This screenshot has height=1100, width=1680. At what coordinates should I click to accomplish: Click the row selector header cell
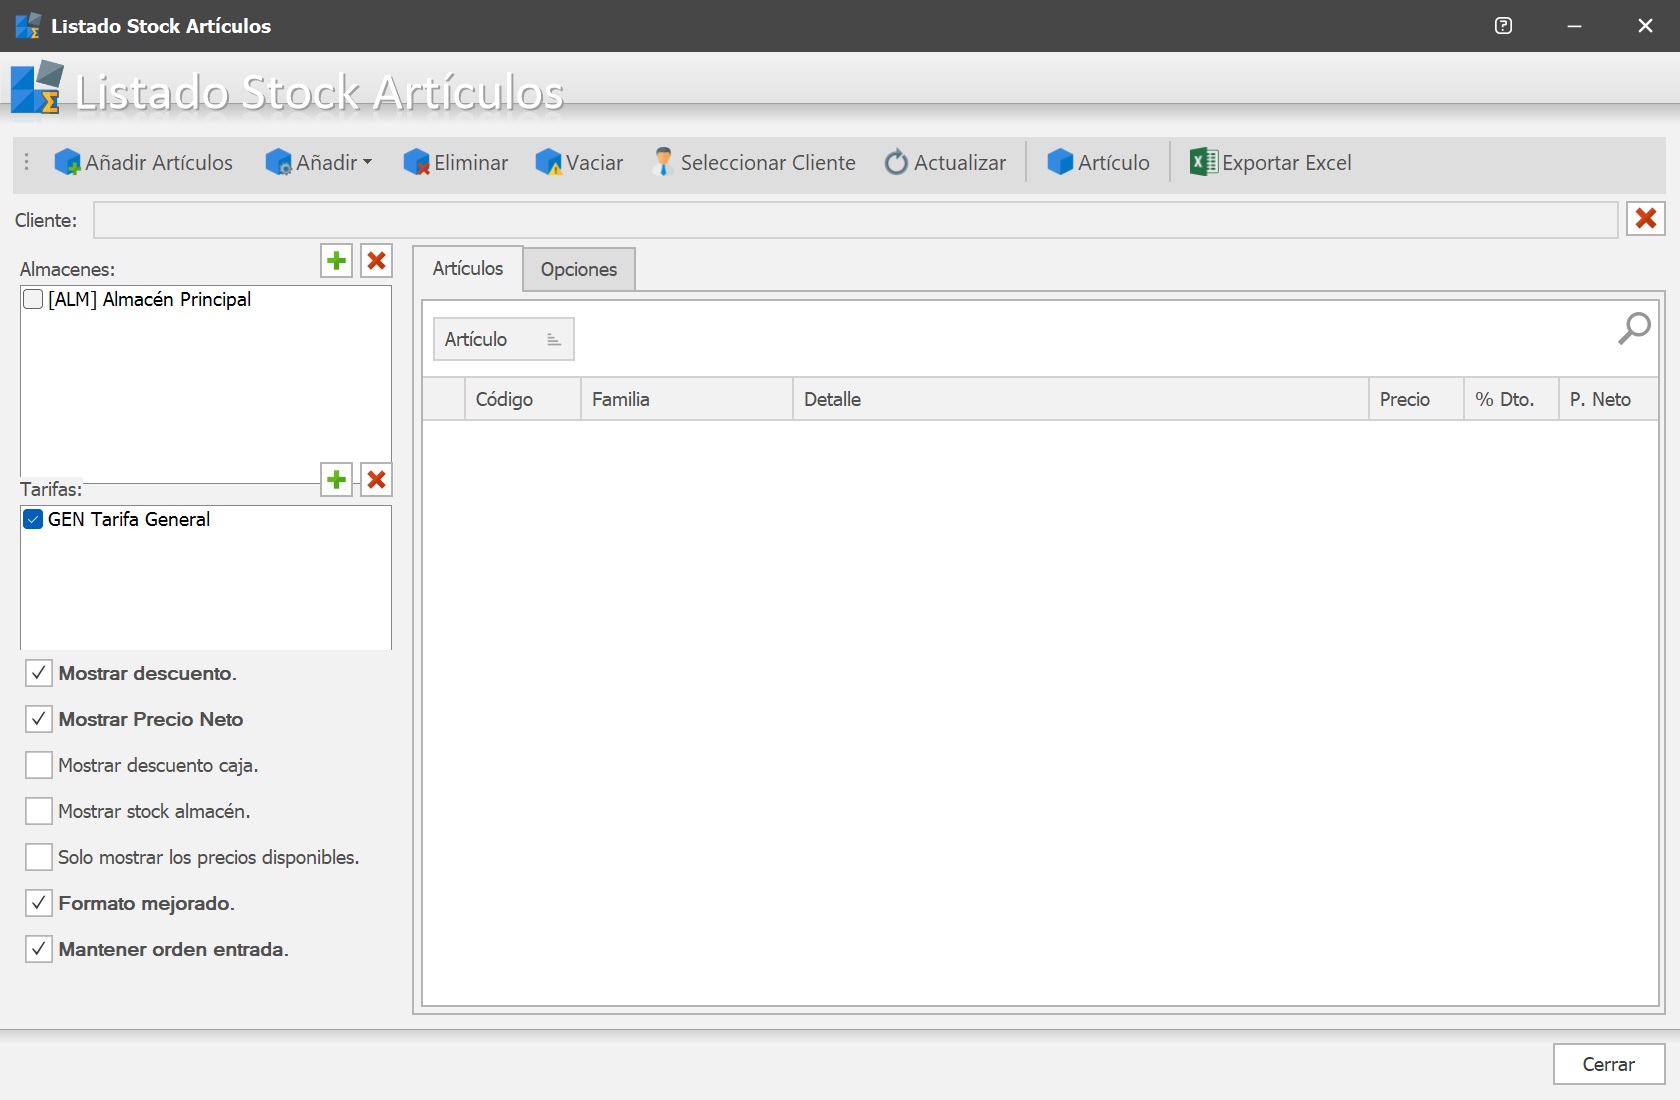(444, 399)
